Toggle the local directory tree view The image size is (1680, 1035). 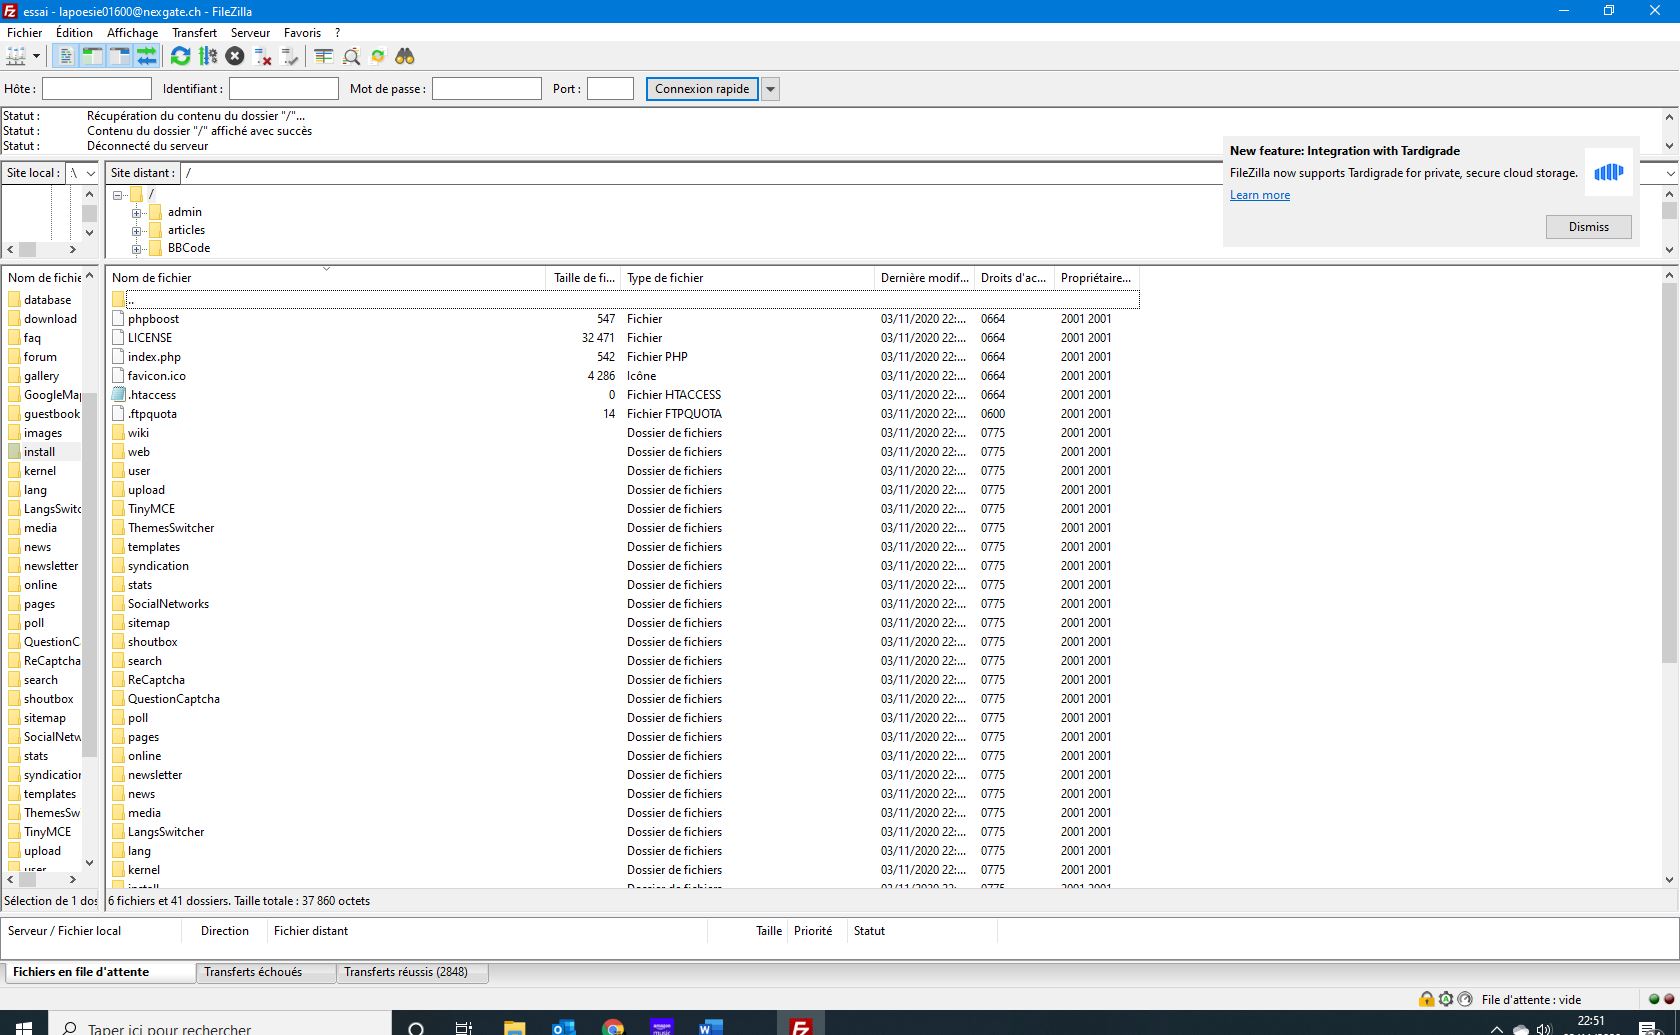pos(92,57)
